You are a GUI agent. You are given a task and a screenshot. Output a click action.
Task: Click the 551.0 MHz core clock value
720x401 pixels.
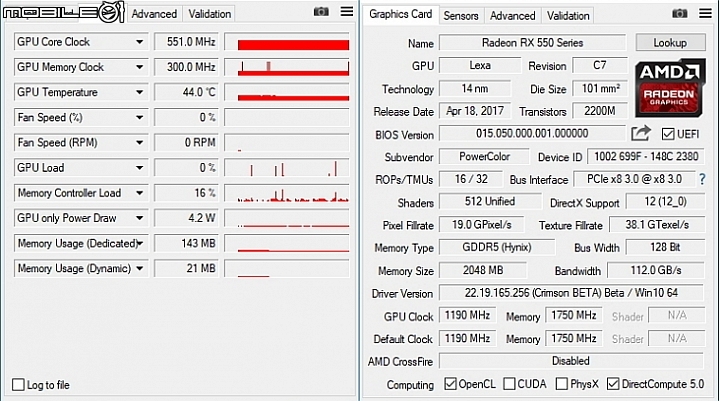point(187,42)
